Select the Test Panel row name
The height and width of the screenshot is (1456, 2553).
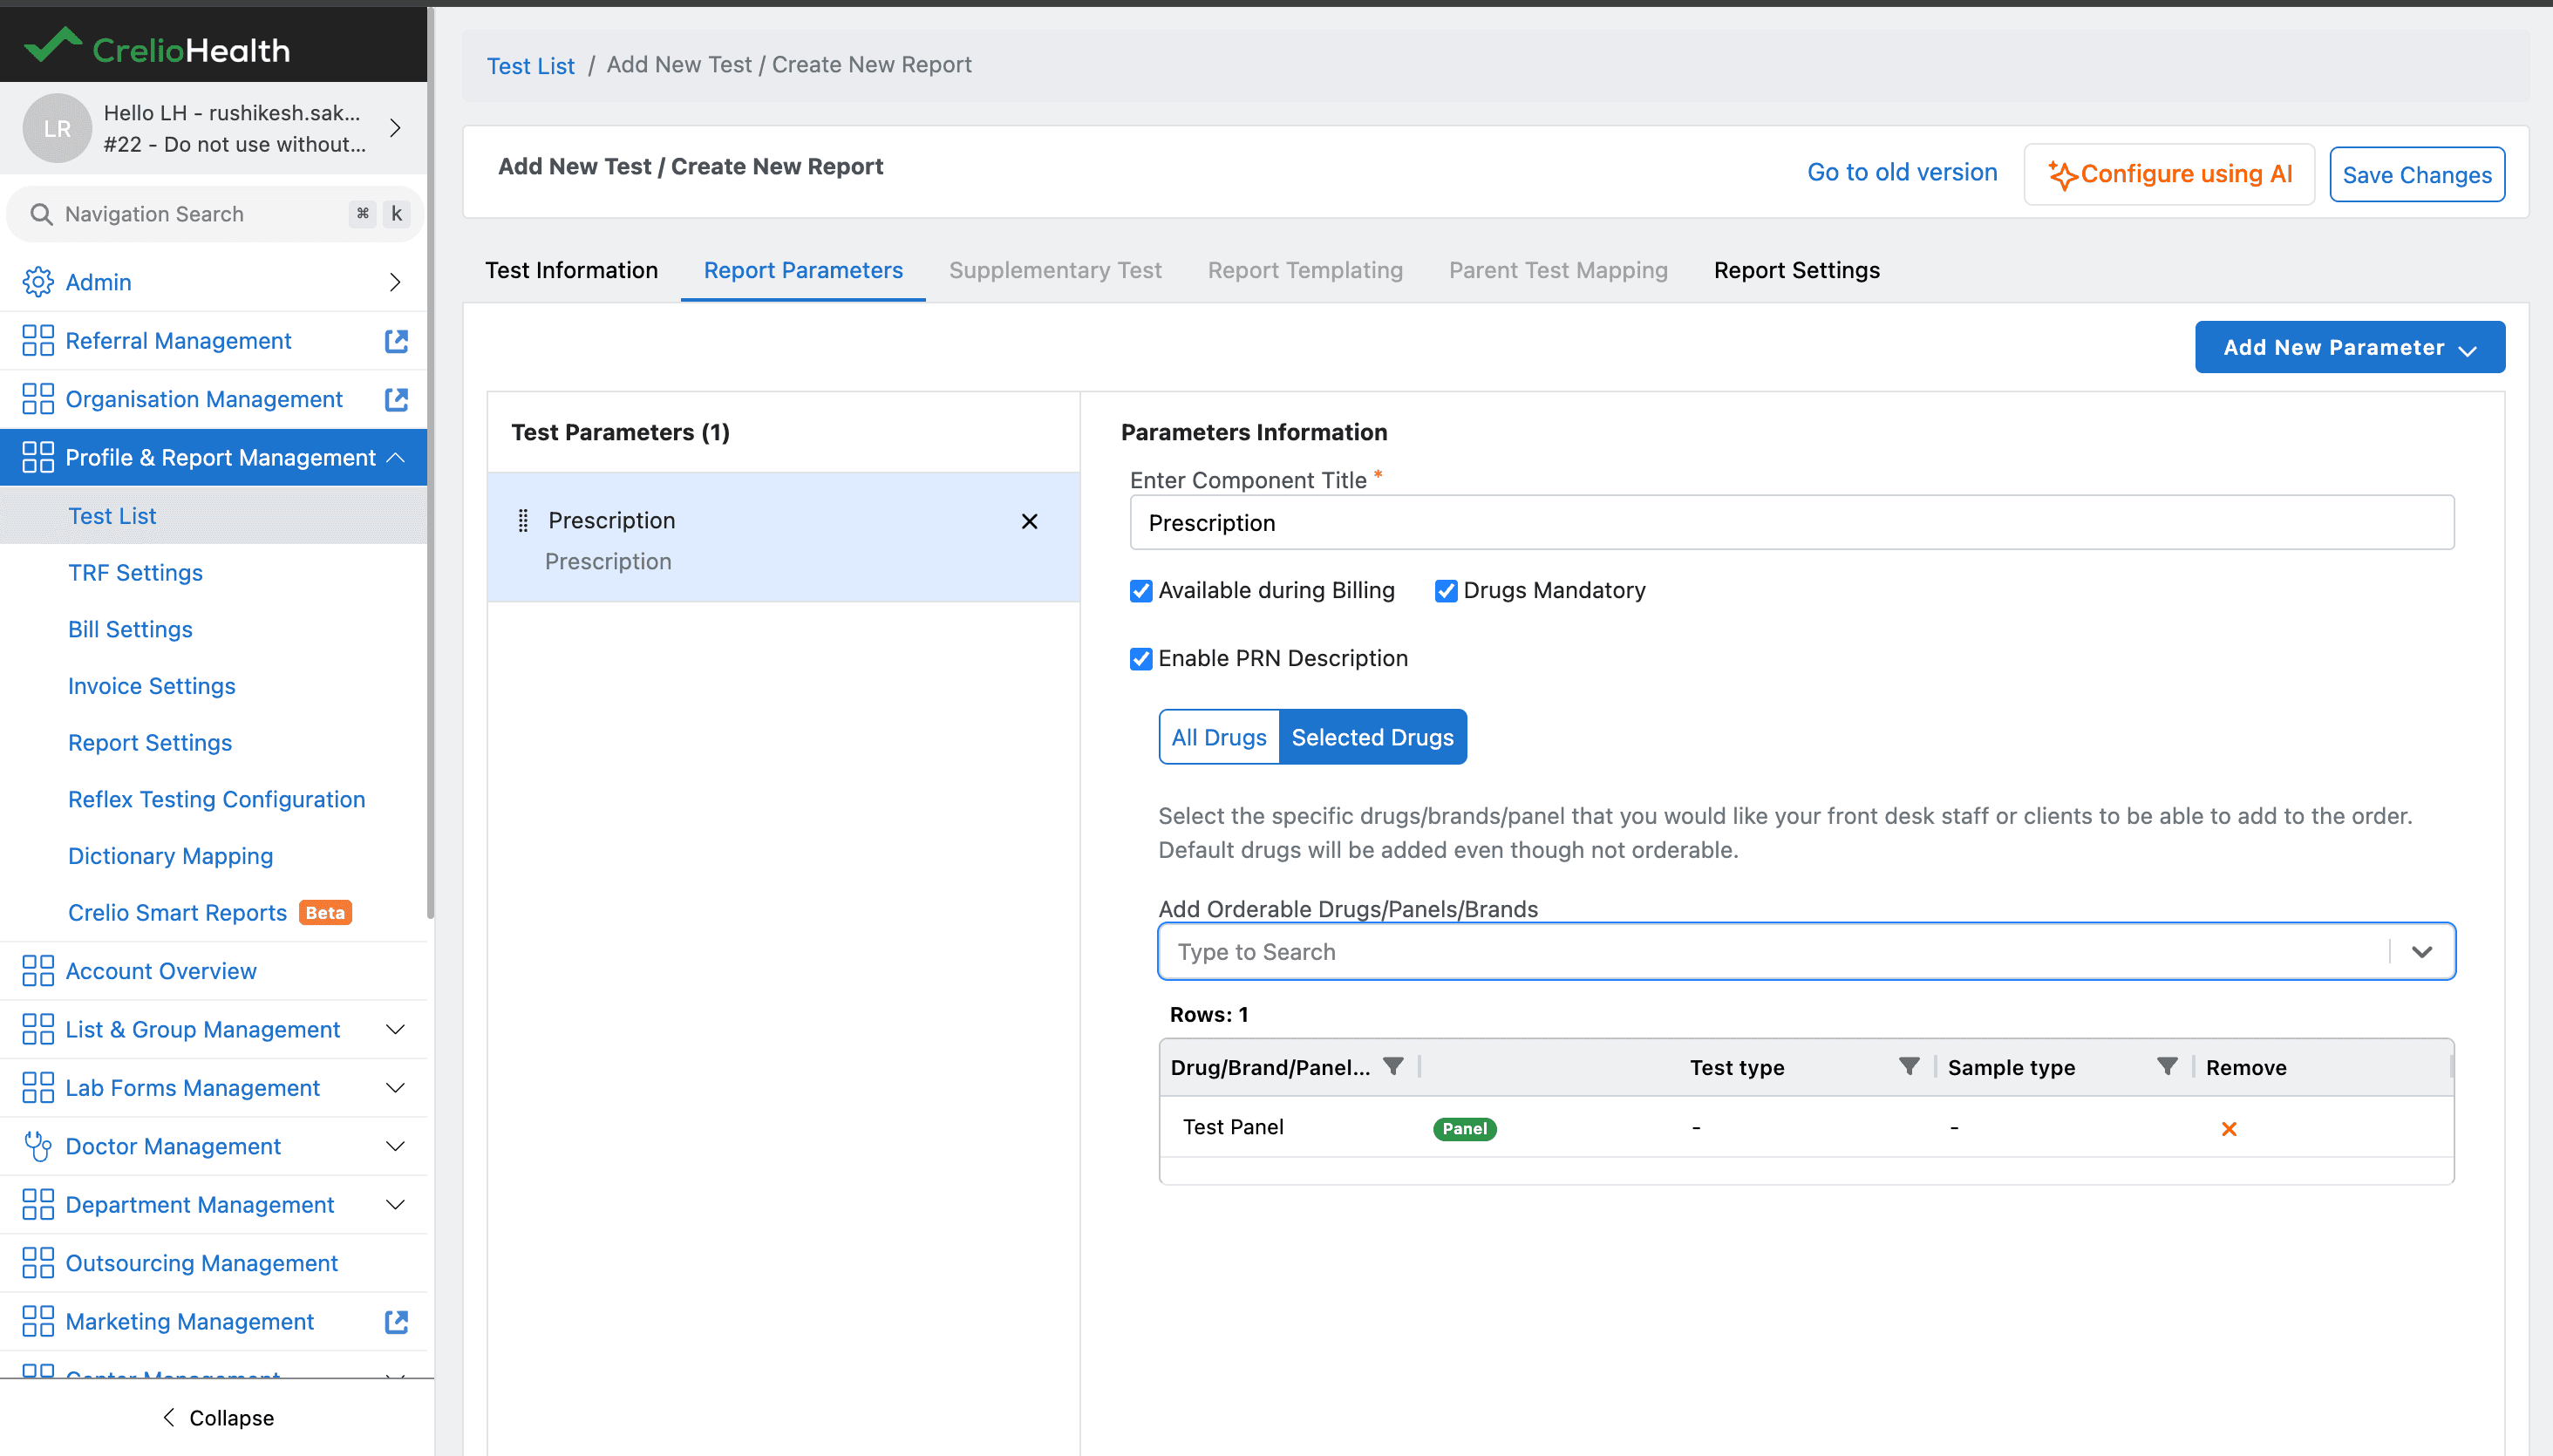point(1233,1127)
